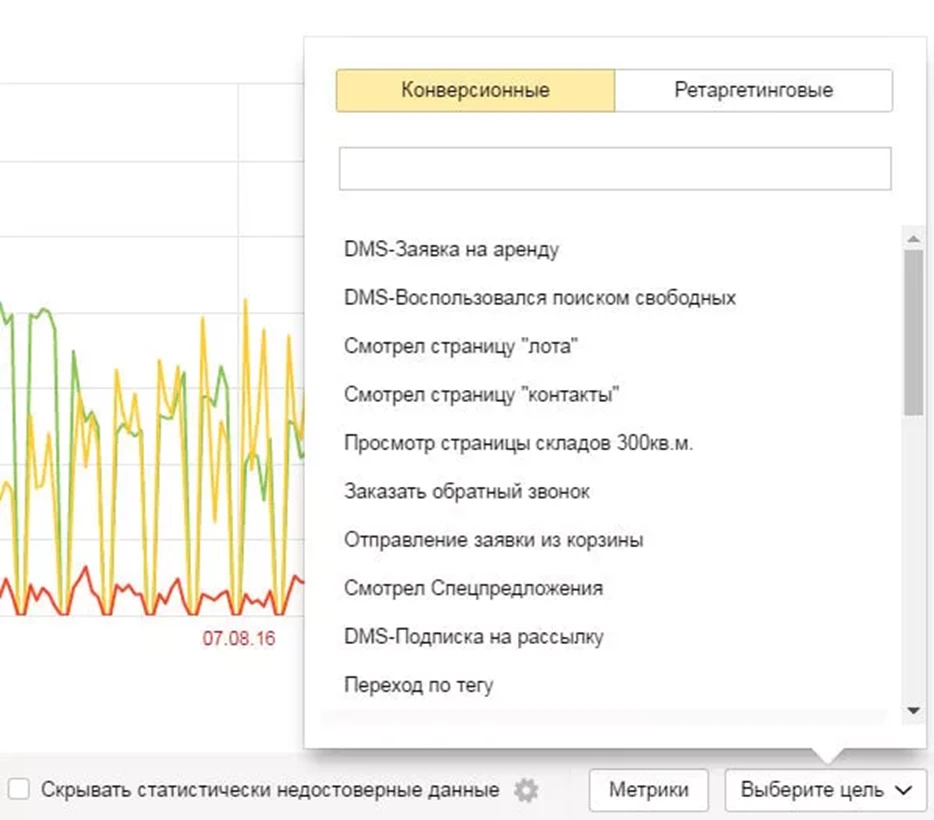This screenshot has width=934, height=820.
Task: Click the 07.08.16 date label on chart
Action: (x=239, y=638)
